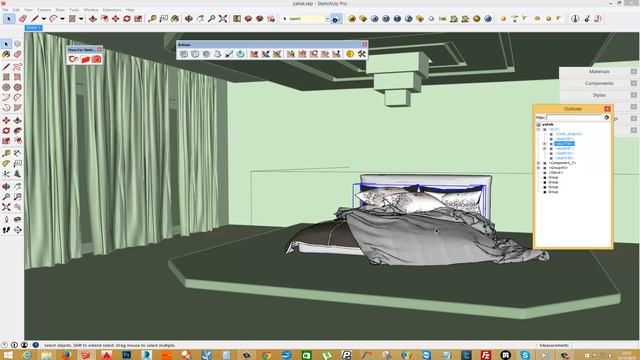Open Artisan settings wrench icon

point(362,54)
